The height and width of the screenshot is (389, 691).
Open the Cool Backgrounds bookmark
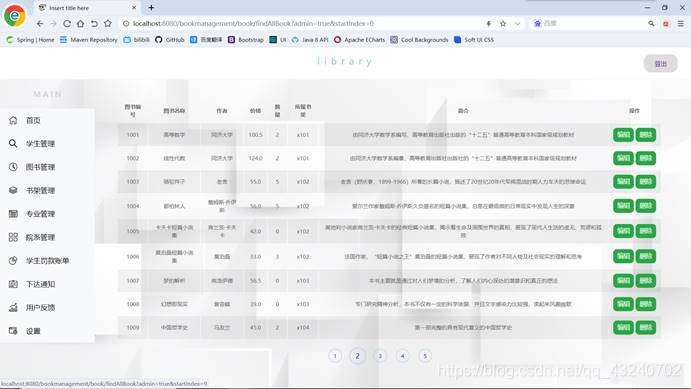tap(419, 40)
